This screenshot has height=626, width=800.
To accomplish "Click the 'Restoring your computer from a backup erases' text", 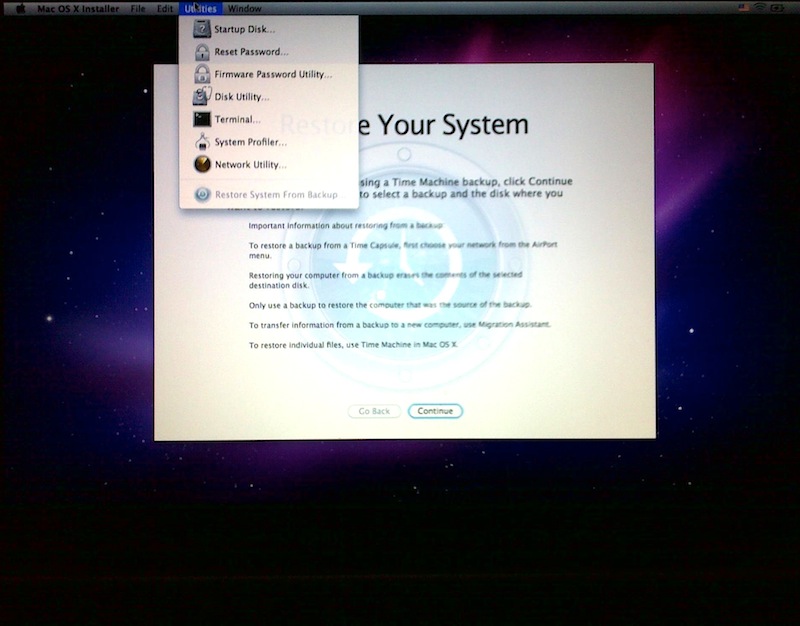I will coord(385,280).
